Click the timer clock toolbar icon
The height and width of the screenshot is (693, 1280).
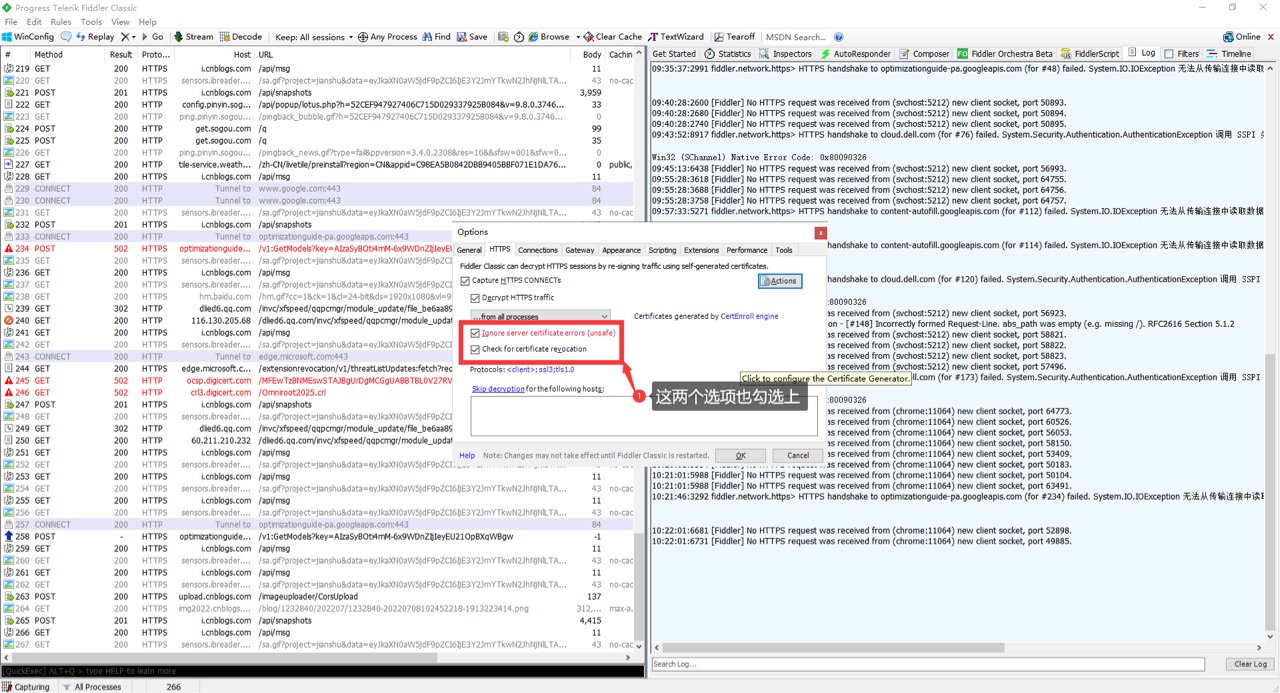pos(518,37)
